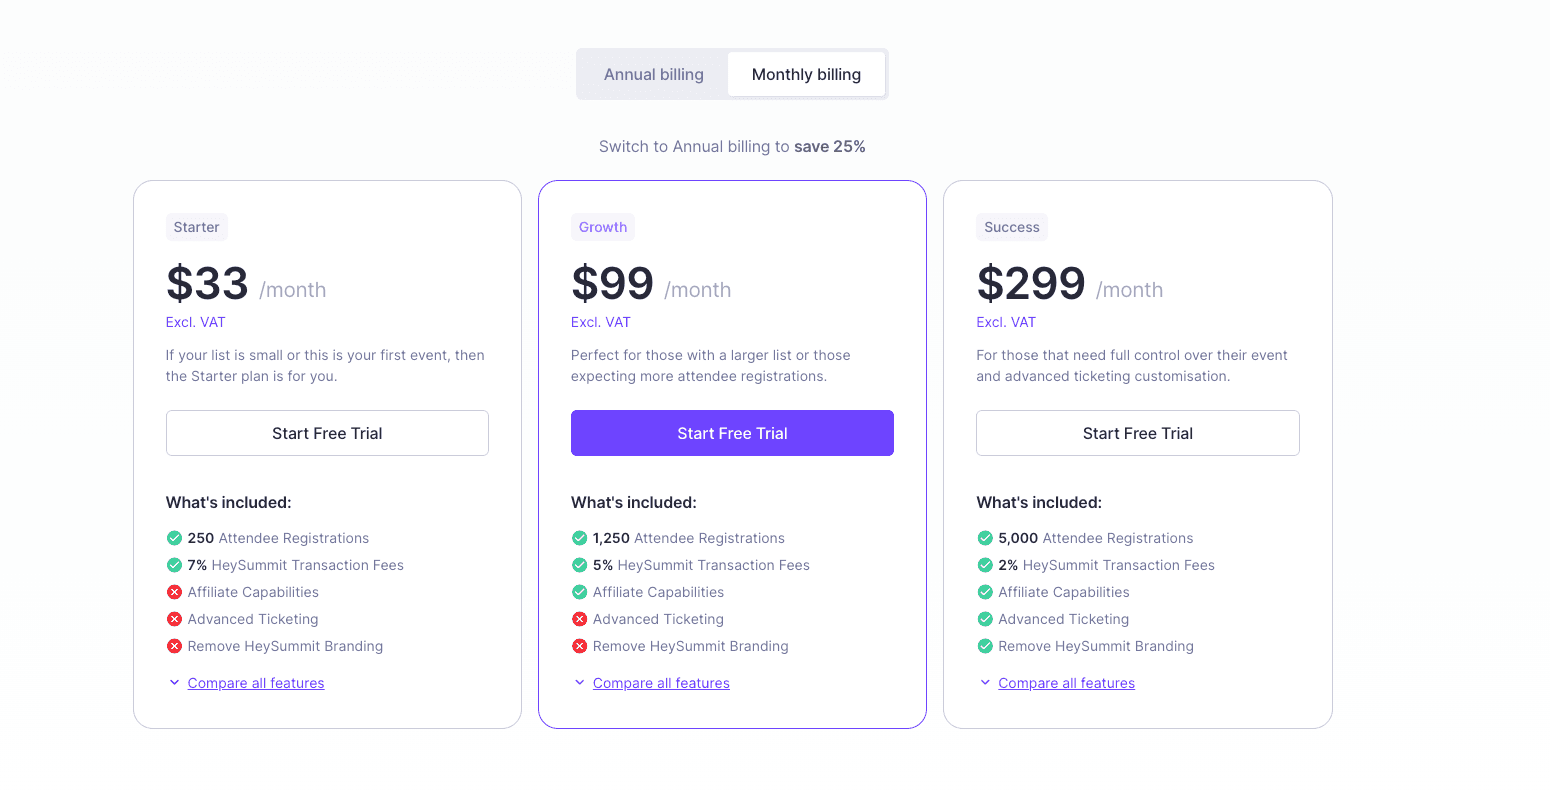The height and width of the screenshot is (790, 1550).
Task: Click green check beside Growth Affiliate Capabilities
Action: click(579, 592)
